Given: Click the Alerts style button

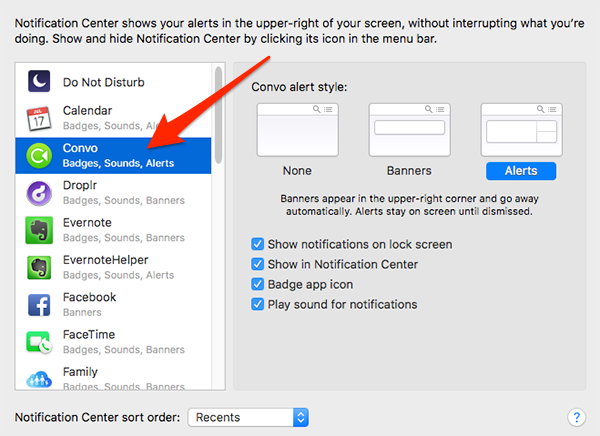Looking at the screenshot, I should pos(520,171).
